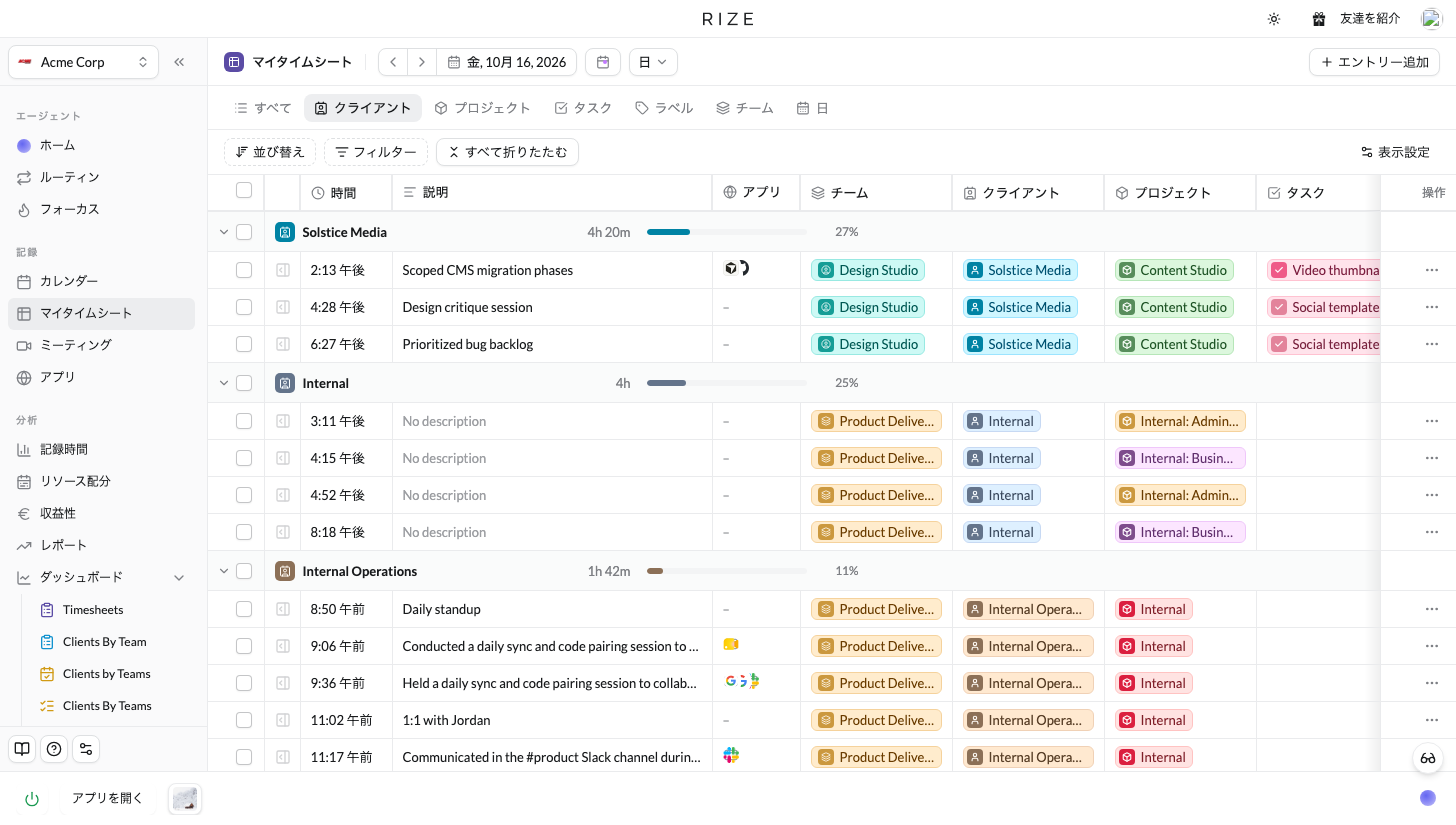The width and height of the screenshot is (1456, 825).
Task: Click Solstice Media 27% progress bar
Action: pyautogui.click(x=726, y=232)
